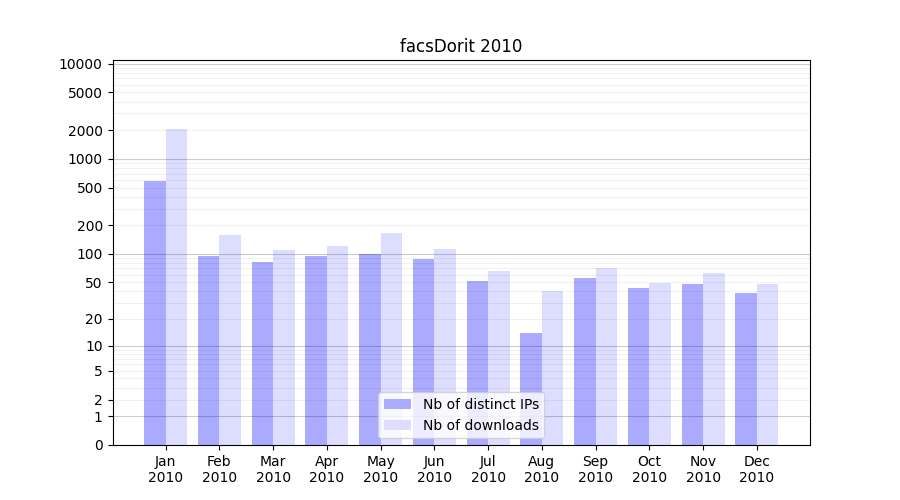The image size is (900, 500).
Task: Select the December downloads bar
Action: pyautogui.click(x=767, y=364)
